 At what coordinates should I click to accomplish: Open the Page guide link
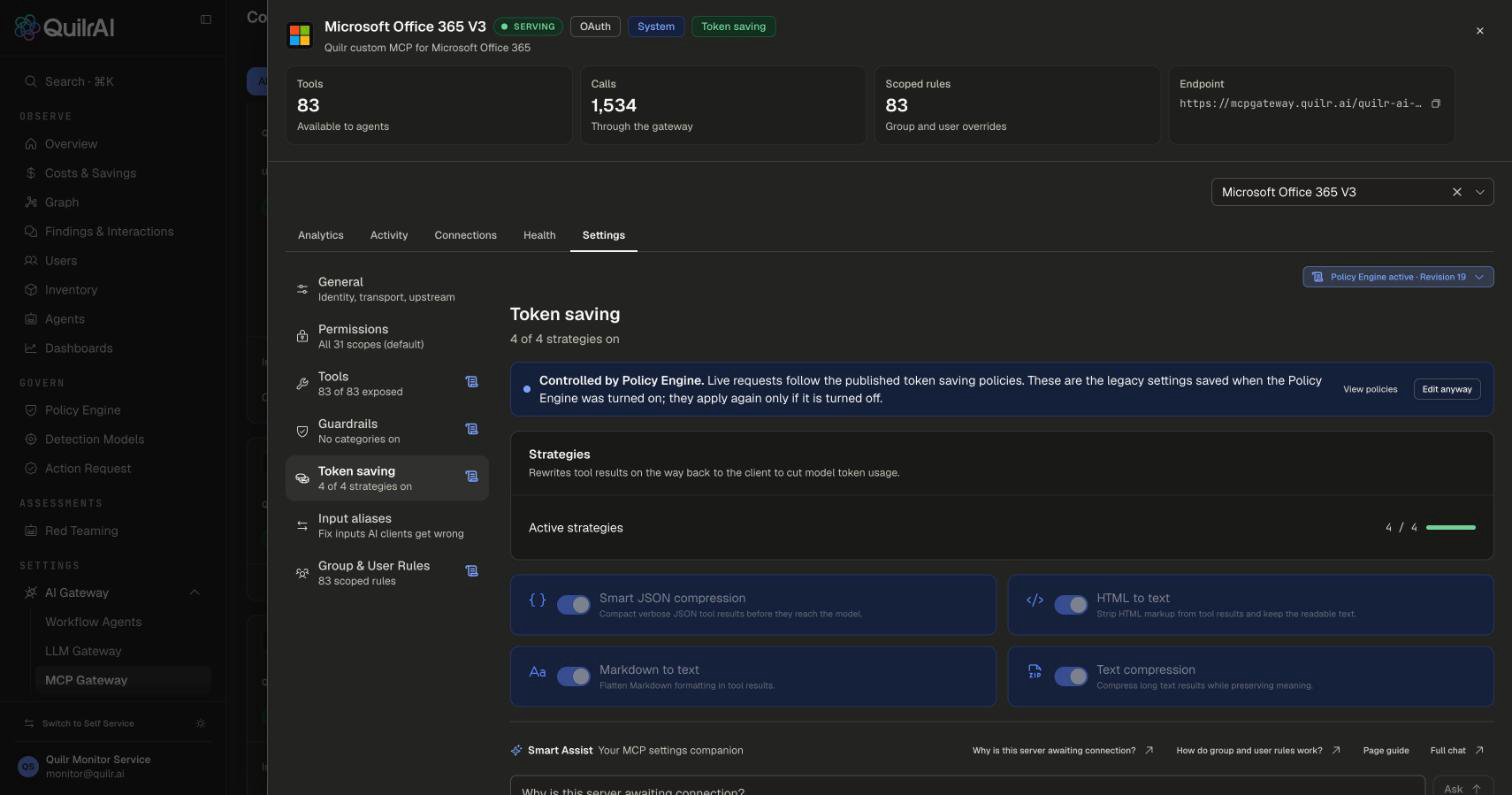pos(1386,750)
